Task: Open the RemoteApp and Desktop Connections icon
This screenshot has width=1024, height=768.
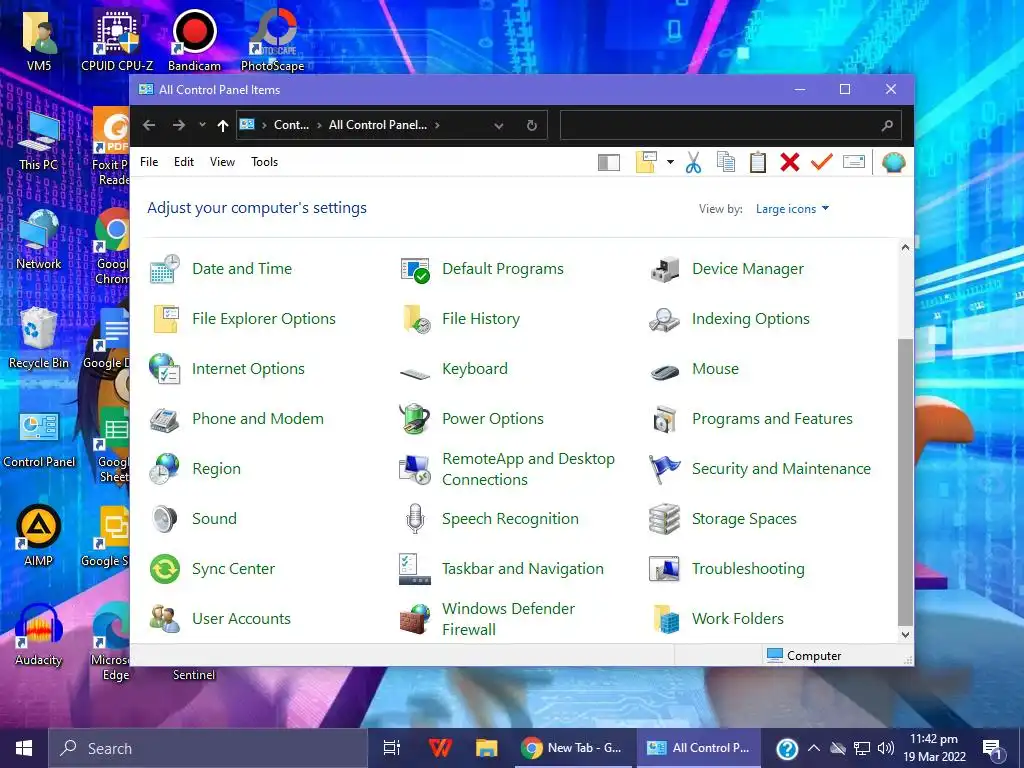Action: pos(415,469)
